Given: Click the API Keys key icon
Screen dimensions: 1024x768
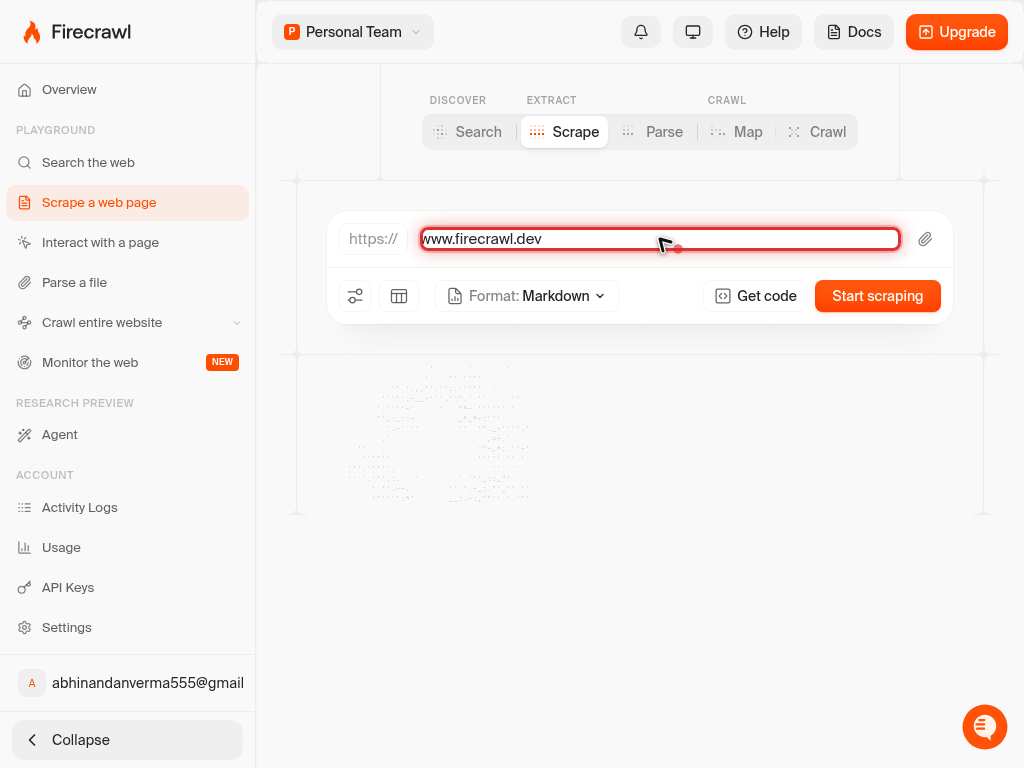Looking at the screenshot, I should [24, 588].
